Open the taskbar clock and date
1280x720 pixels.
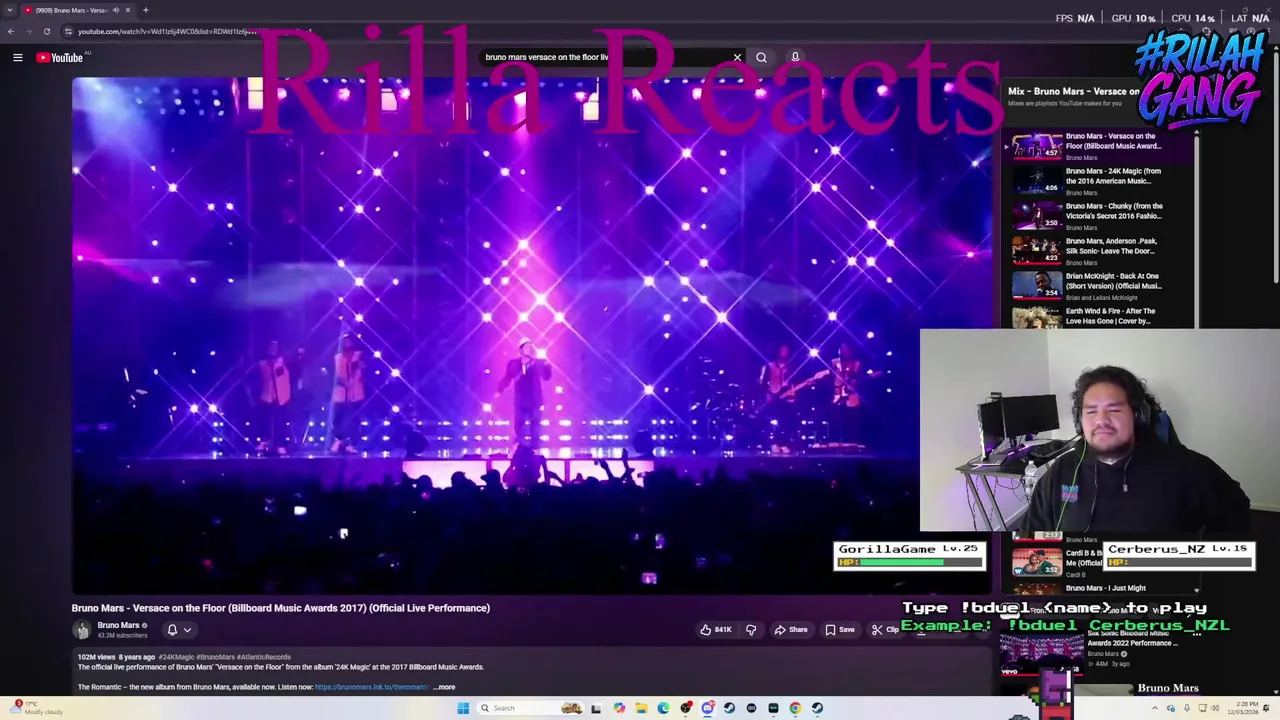1244,708
